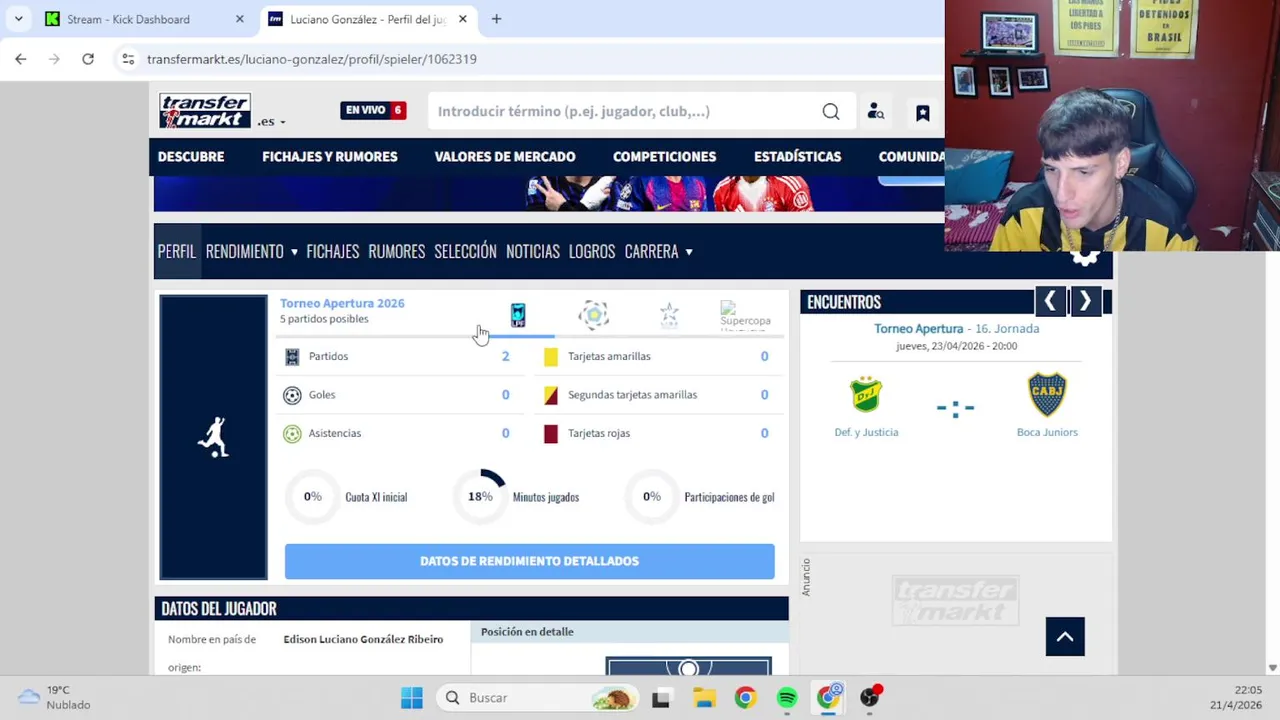Click the Def. y Justicia crest
Image resolution: width=1280 pixels, height=720 pixels.
(x=866, y=394)
